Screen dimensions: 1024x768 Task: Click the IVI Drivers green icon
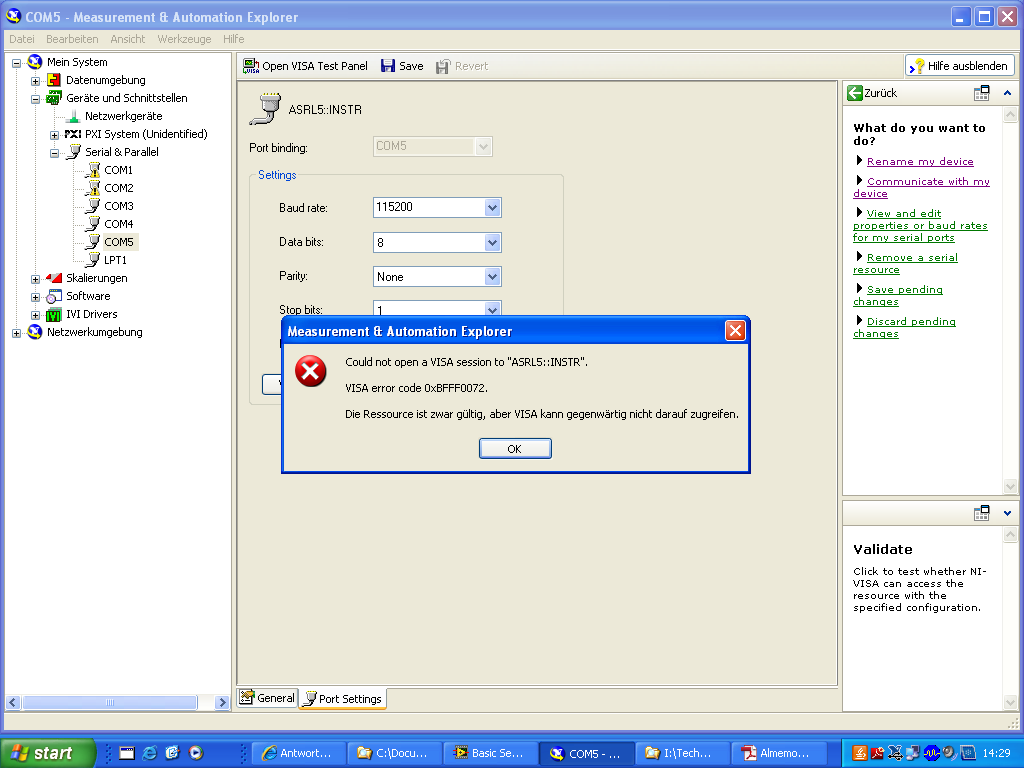click(54, 315)
